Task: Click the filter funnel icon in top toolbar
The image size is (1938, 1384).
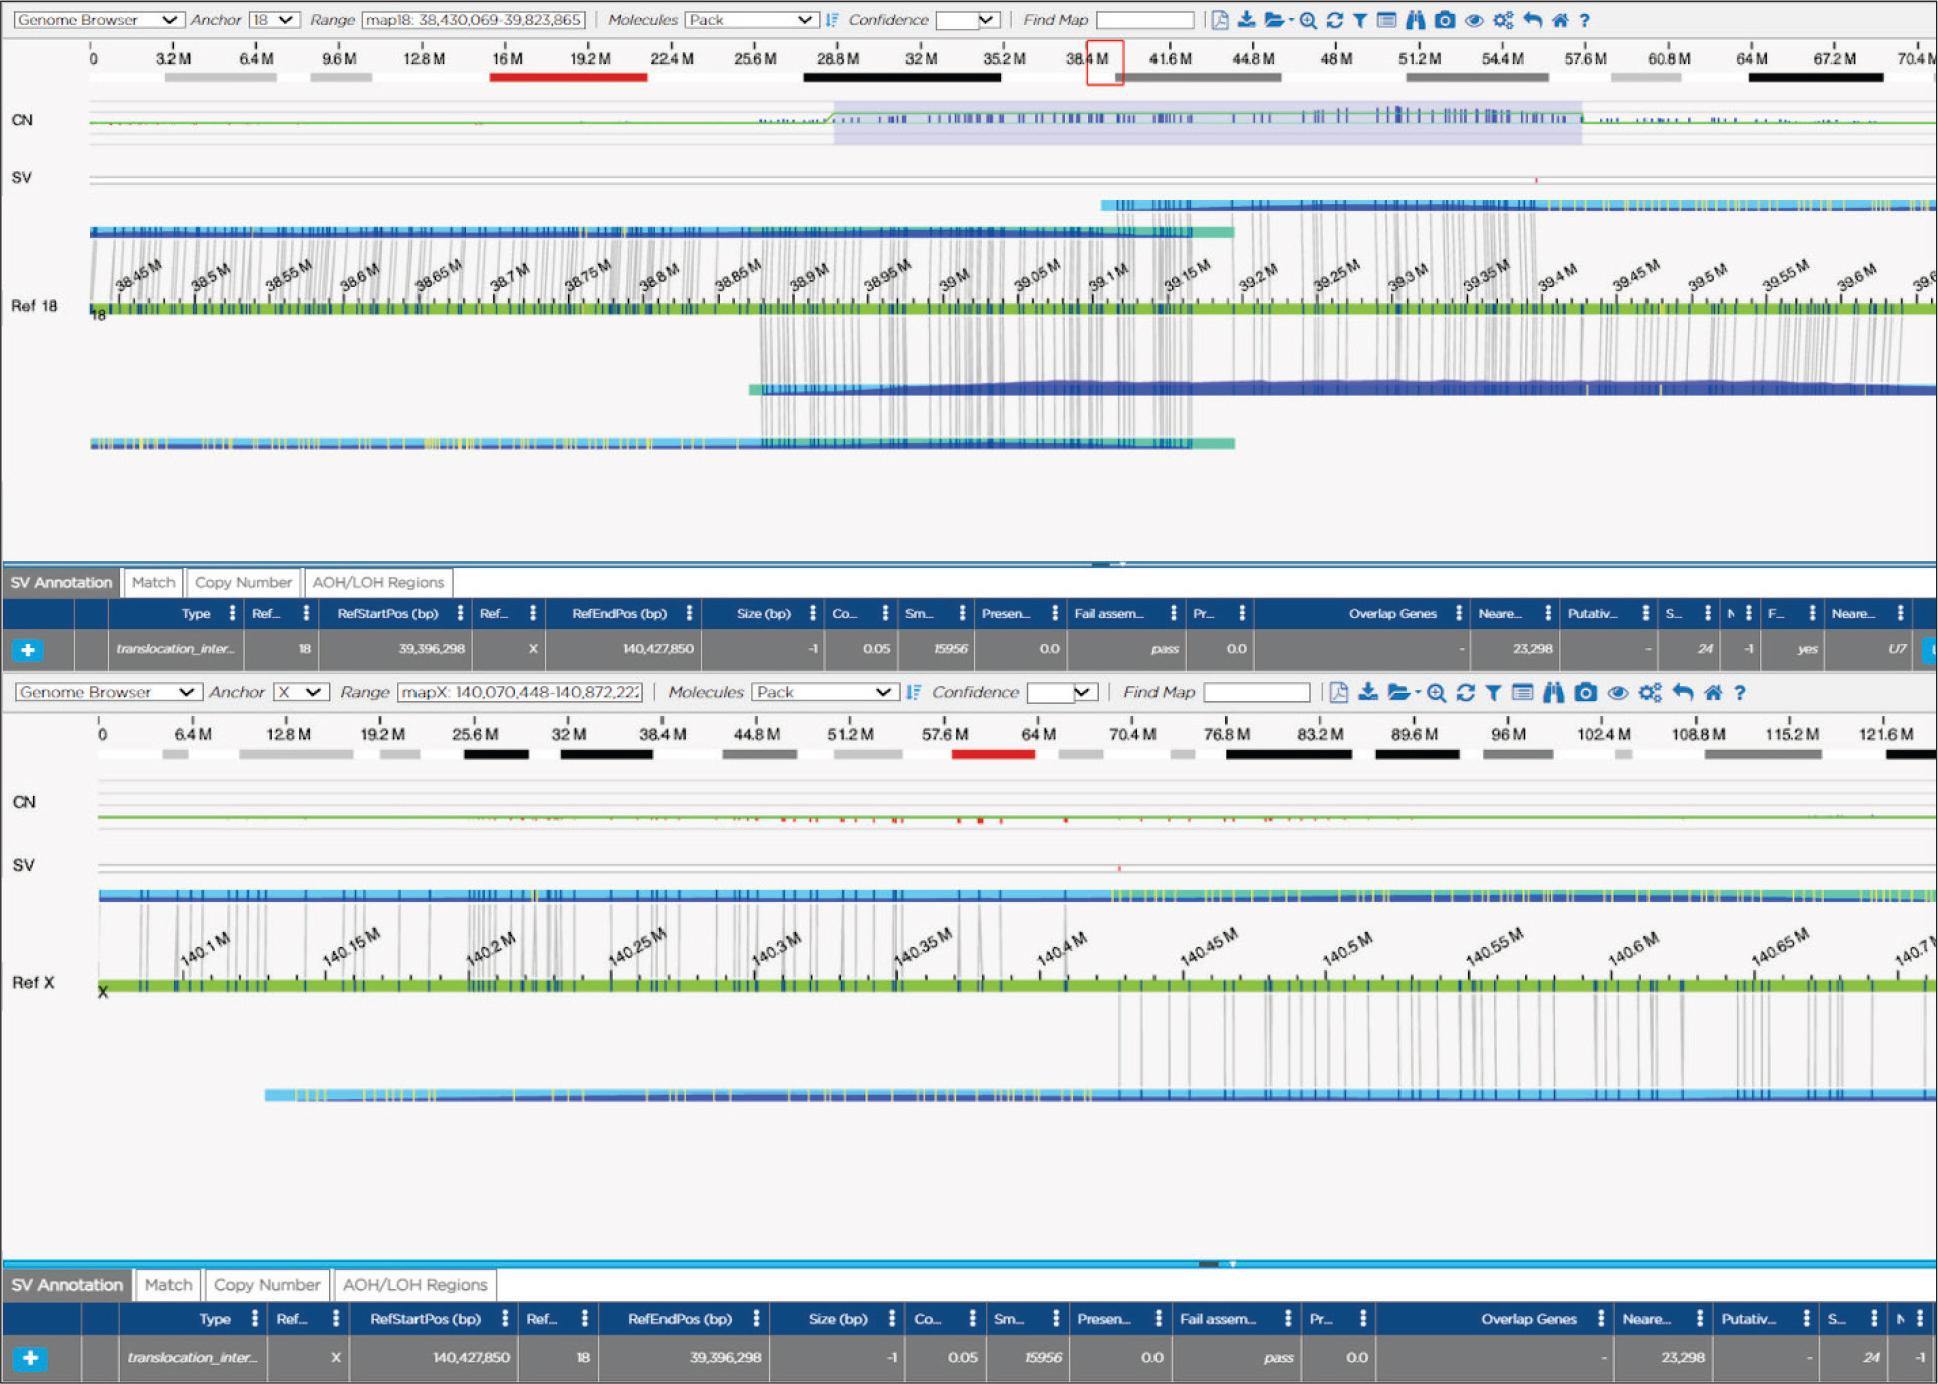Action: [x=1360, y=19]
